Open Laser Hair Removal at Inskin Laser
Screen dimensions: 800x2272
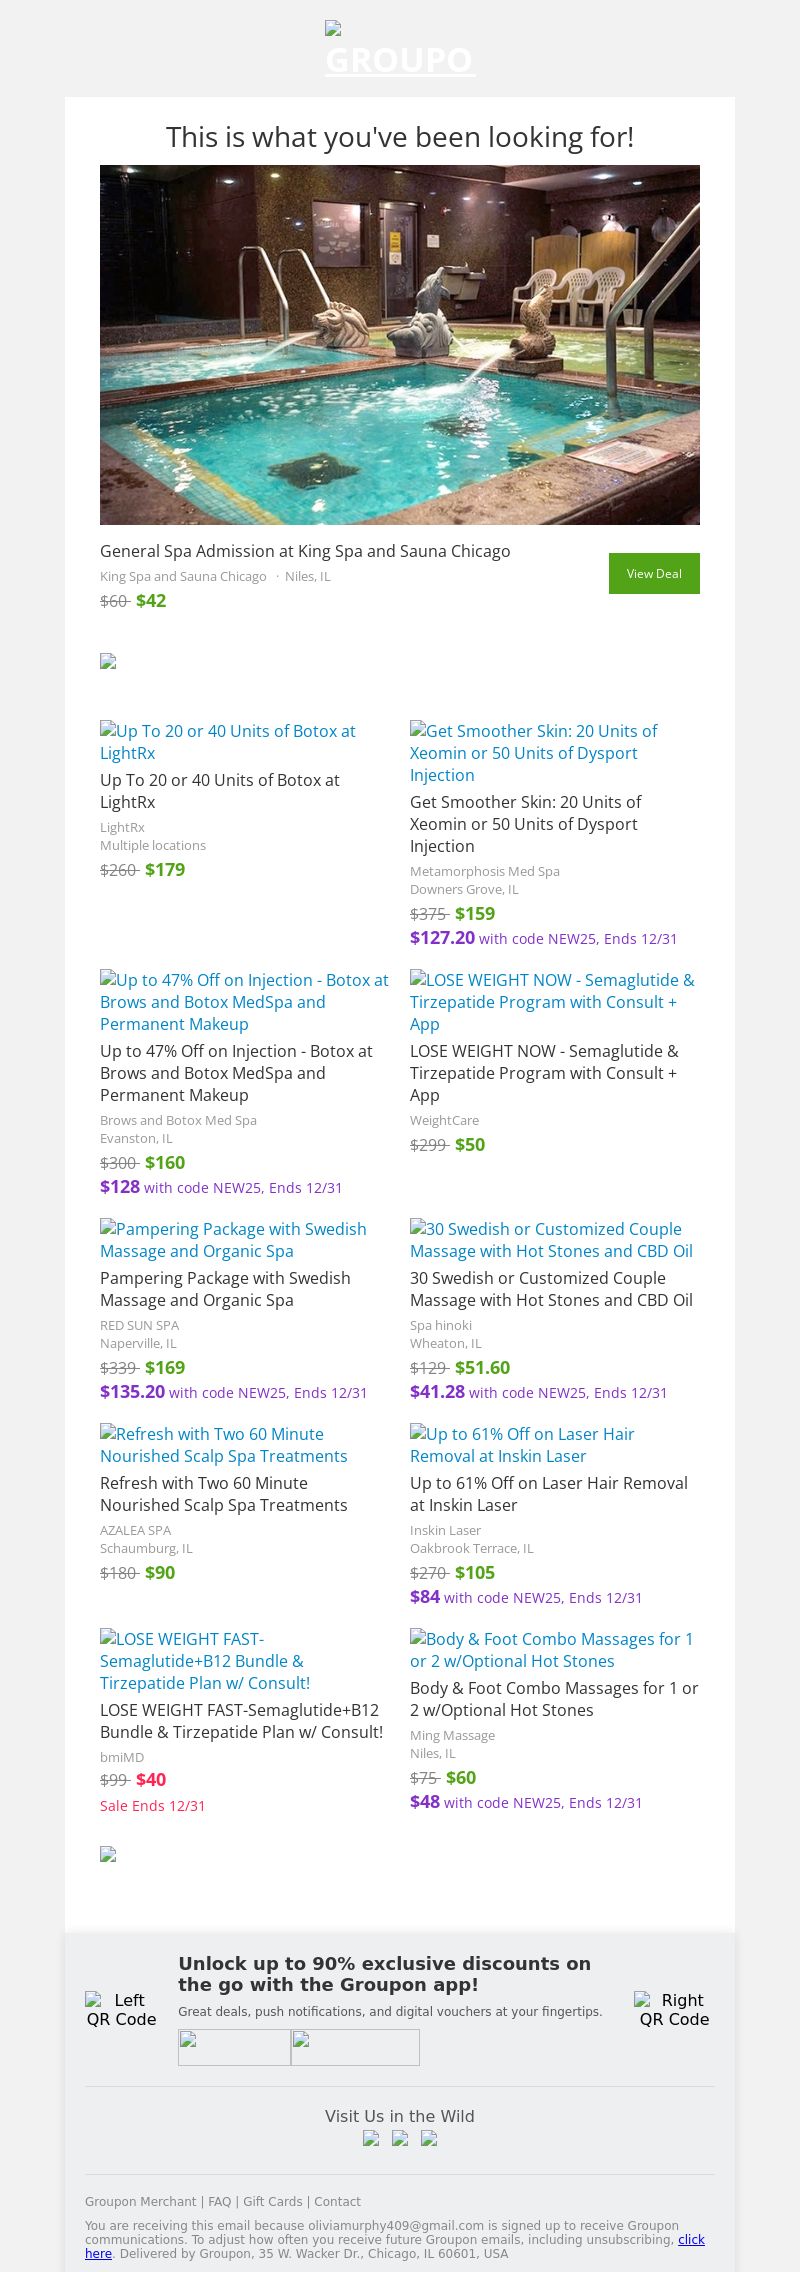[x=522, y=1445]
